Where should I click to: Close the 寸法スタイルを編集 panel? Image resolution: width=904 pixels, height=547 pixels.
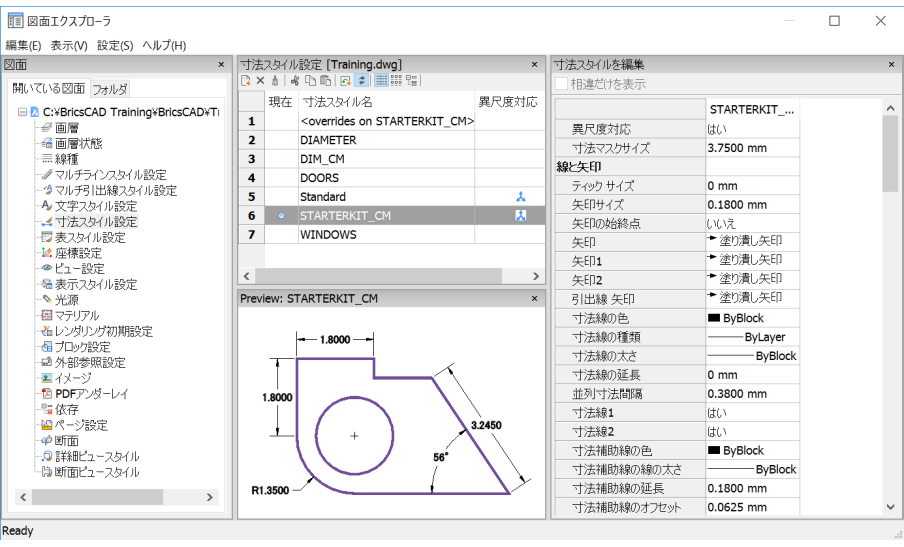pyautogui.click(x=891, y=65)
